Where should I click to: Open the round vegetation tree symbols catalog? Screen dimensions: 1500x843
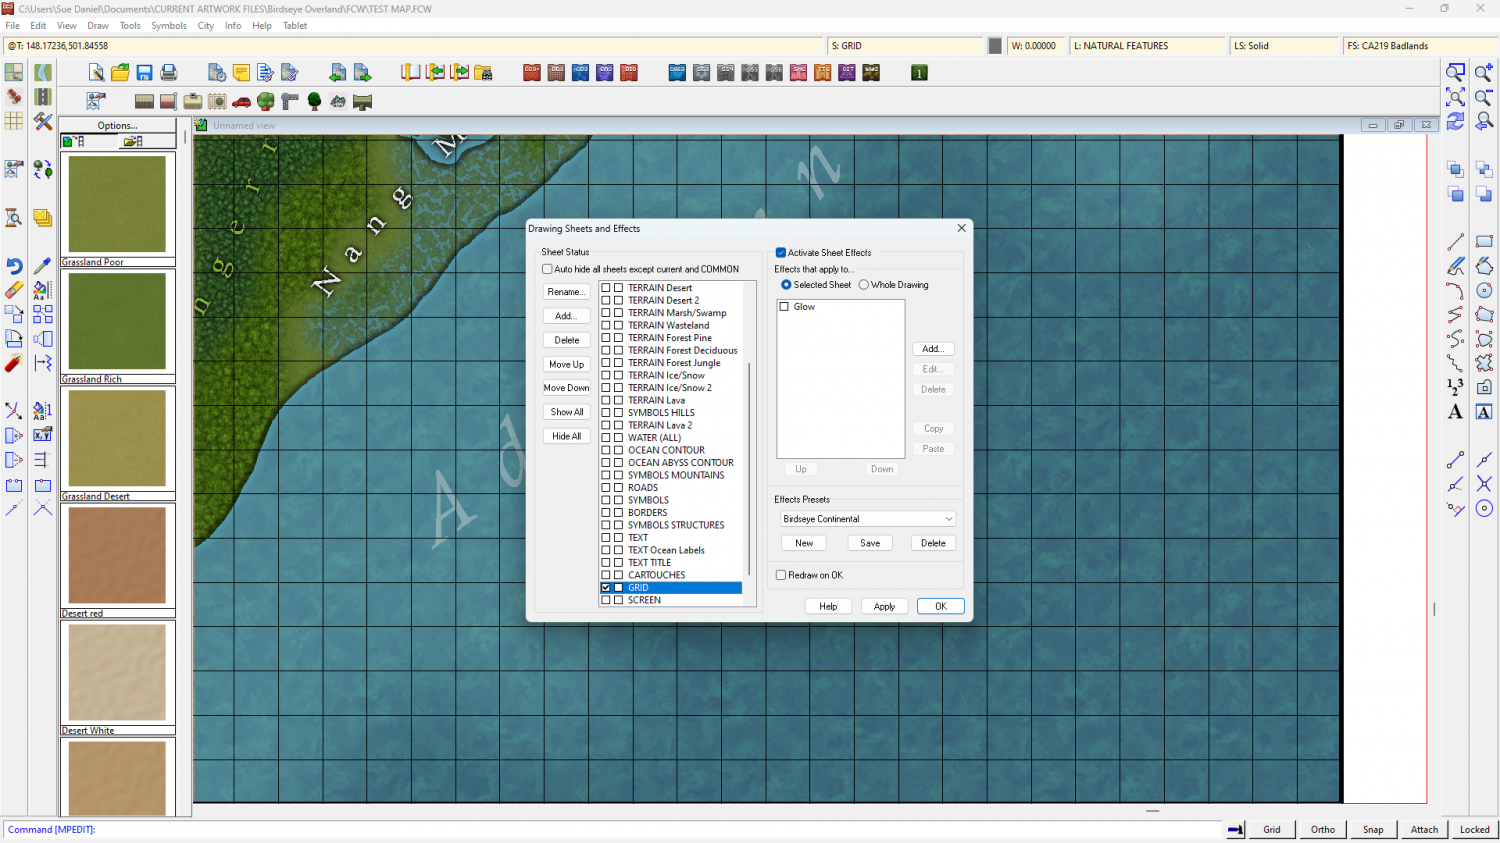pos(265,101)
